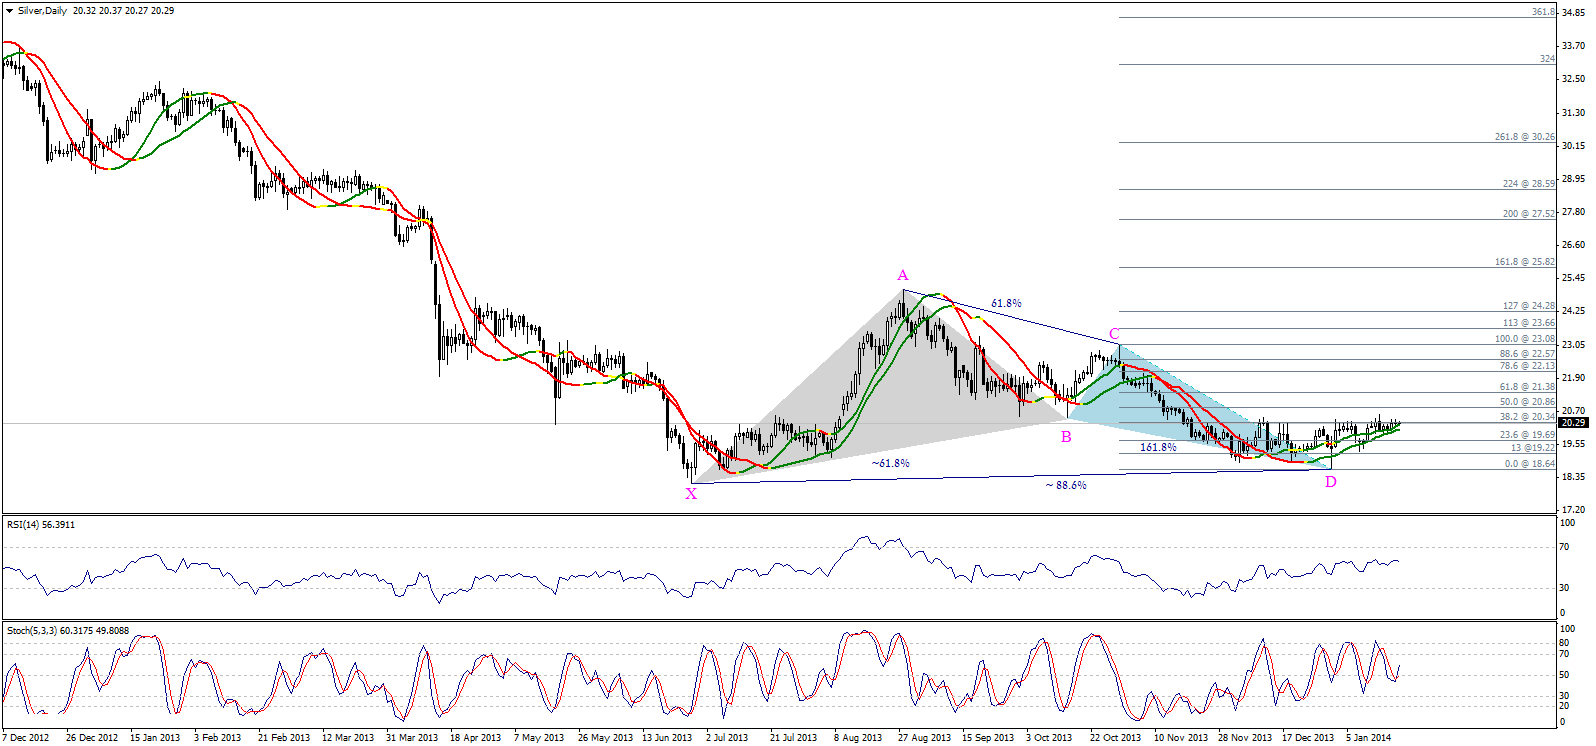The image size is (1596, 746).
Task: Click Fibonacci level 50.0 @ 20.86
Action: point(1527,402)
